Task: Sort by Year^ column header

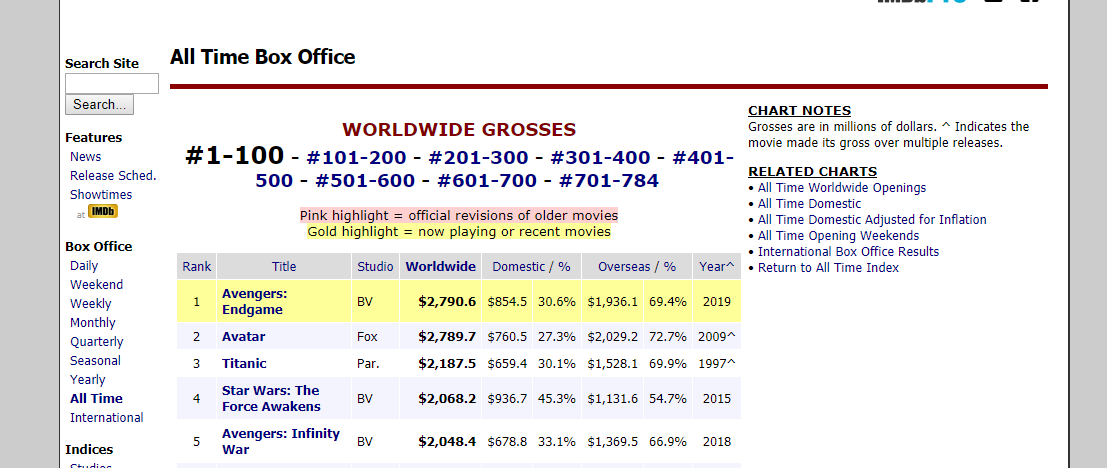Action: [717, 267]
